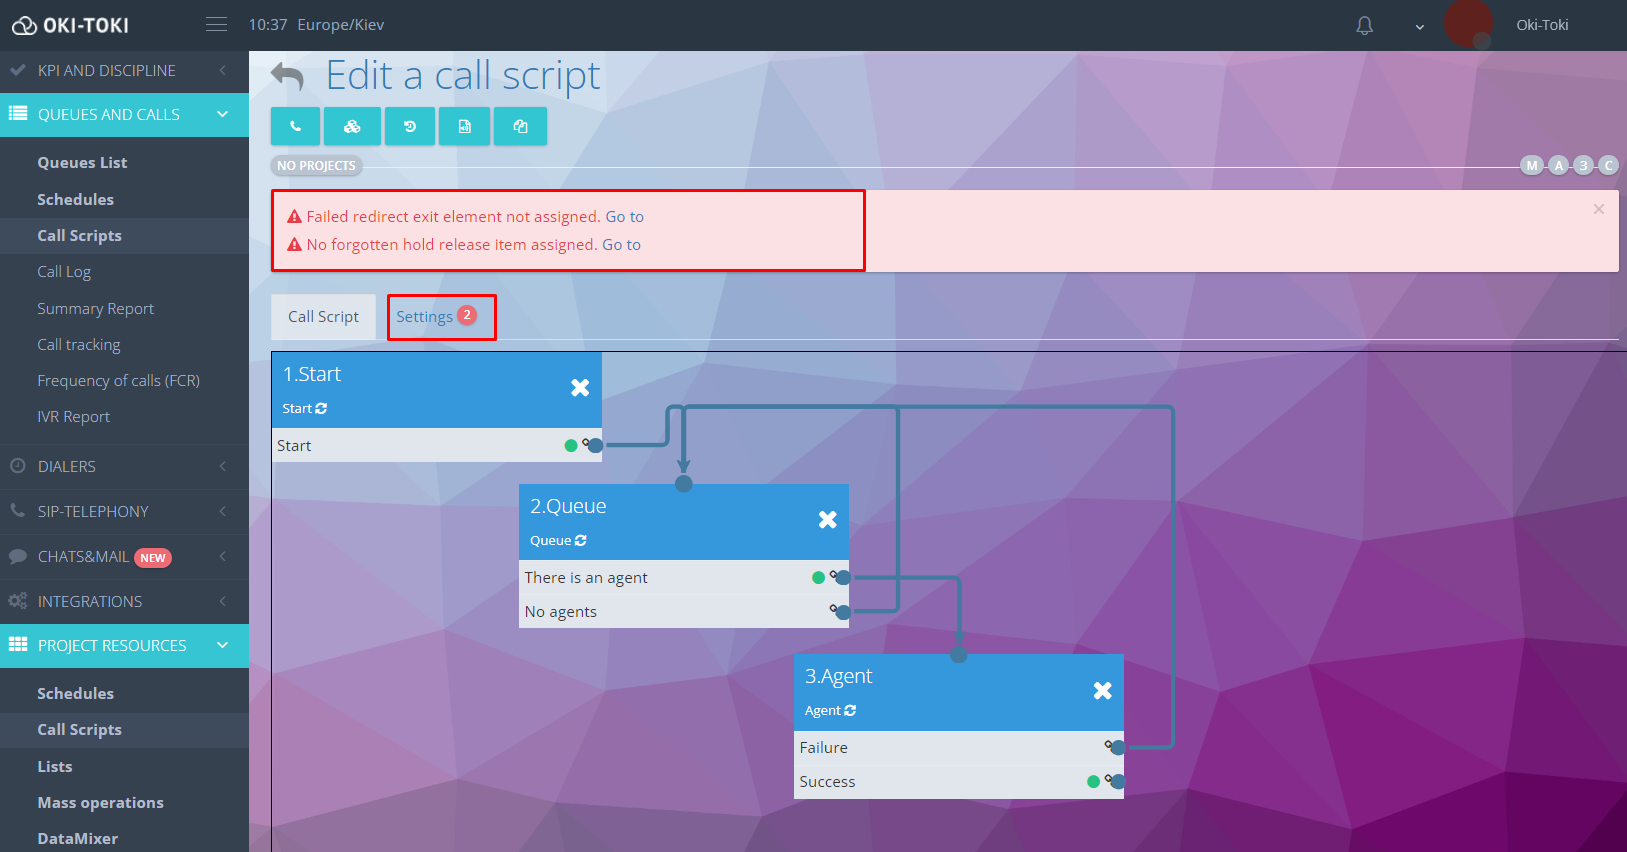
Task: Delete the 3.Agent block via X
Action: 1102,691
